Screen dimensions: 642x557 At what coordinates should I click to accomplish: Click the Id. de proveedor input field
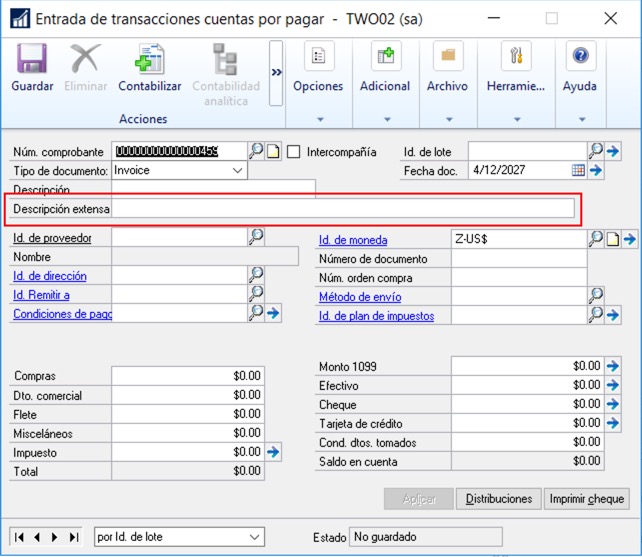pos(179,238)
